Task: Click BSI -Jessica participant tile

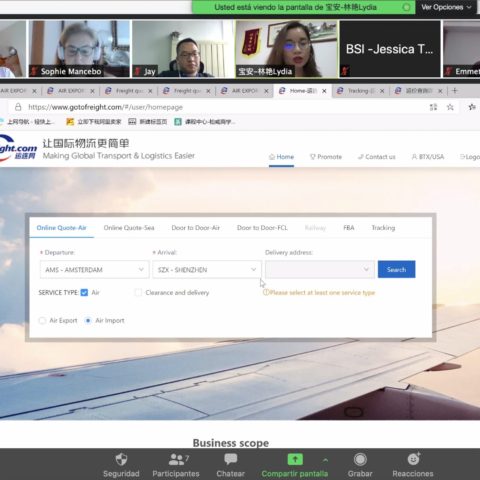Action: pyautogui.click(x=390, y=49)
